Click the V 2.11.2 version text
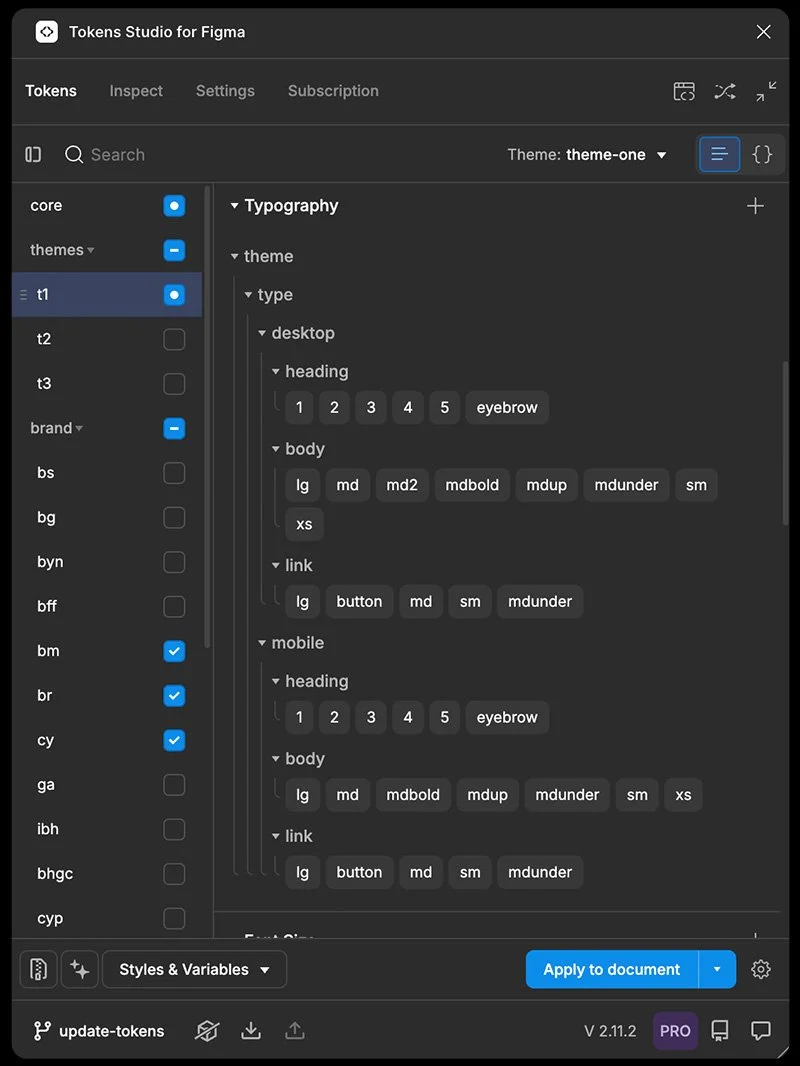Image resolution: width=800 pixels, height=1066 pixels. [610, 1031]
